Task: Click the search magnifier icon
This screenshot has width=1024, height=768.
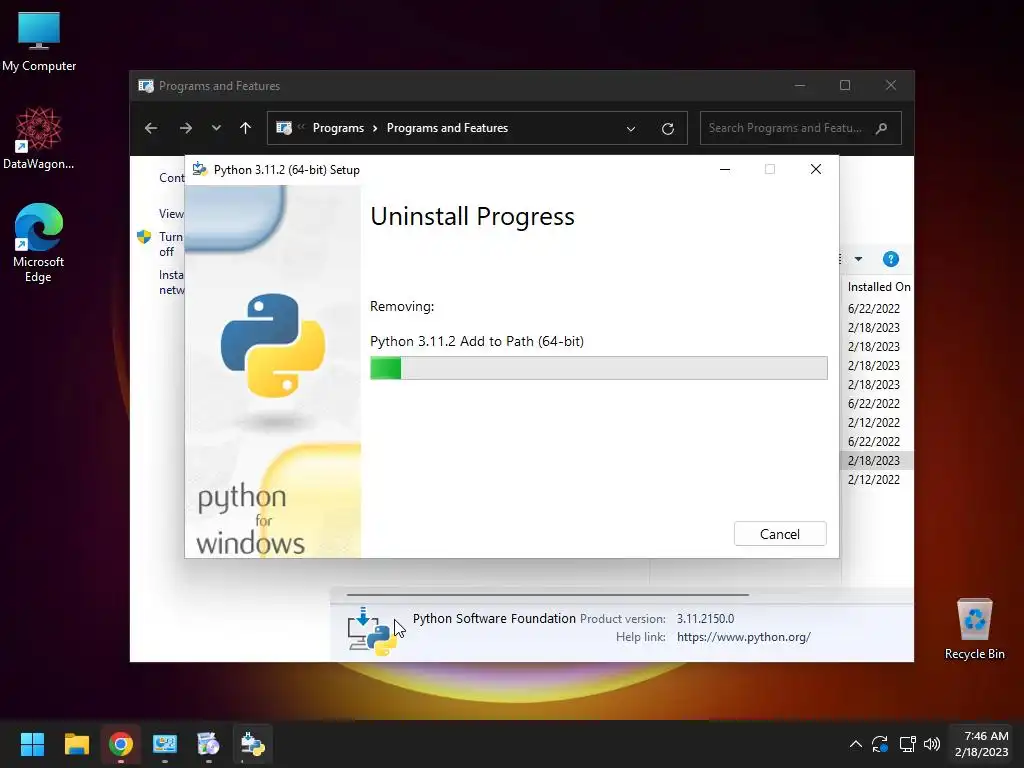Action: click(x=881, y=128)
